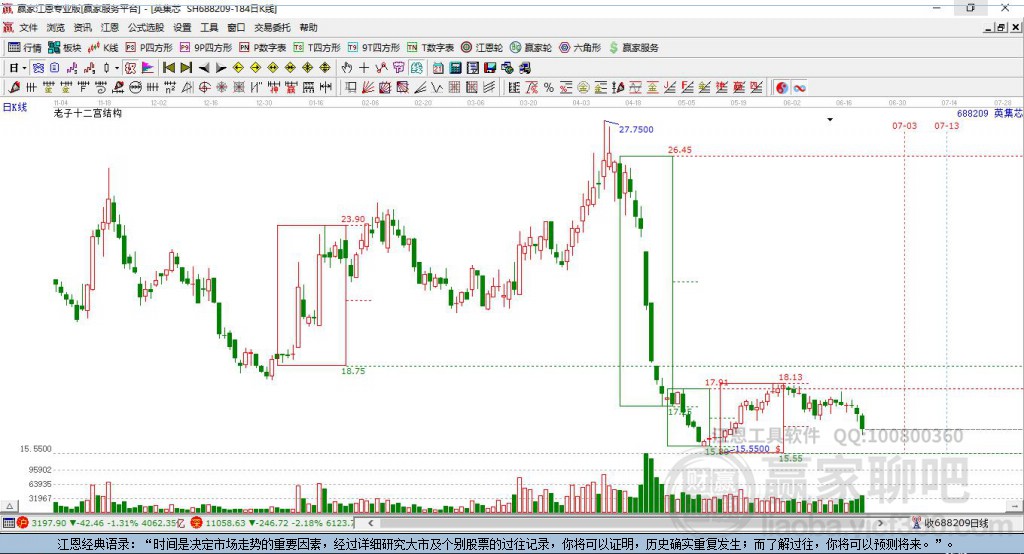This screenshot has width=1024, height=554.
Task: Select the hand pan tool
Action: coord(347,67)
